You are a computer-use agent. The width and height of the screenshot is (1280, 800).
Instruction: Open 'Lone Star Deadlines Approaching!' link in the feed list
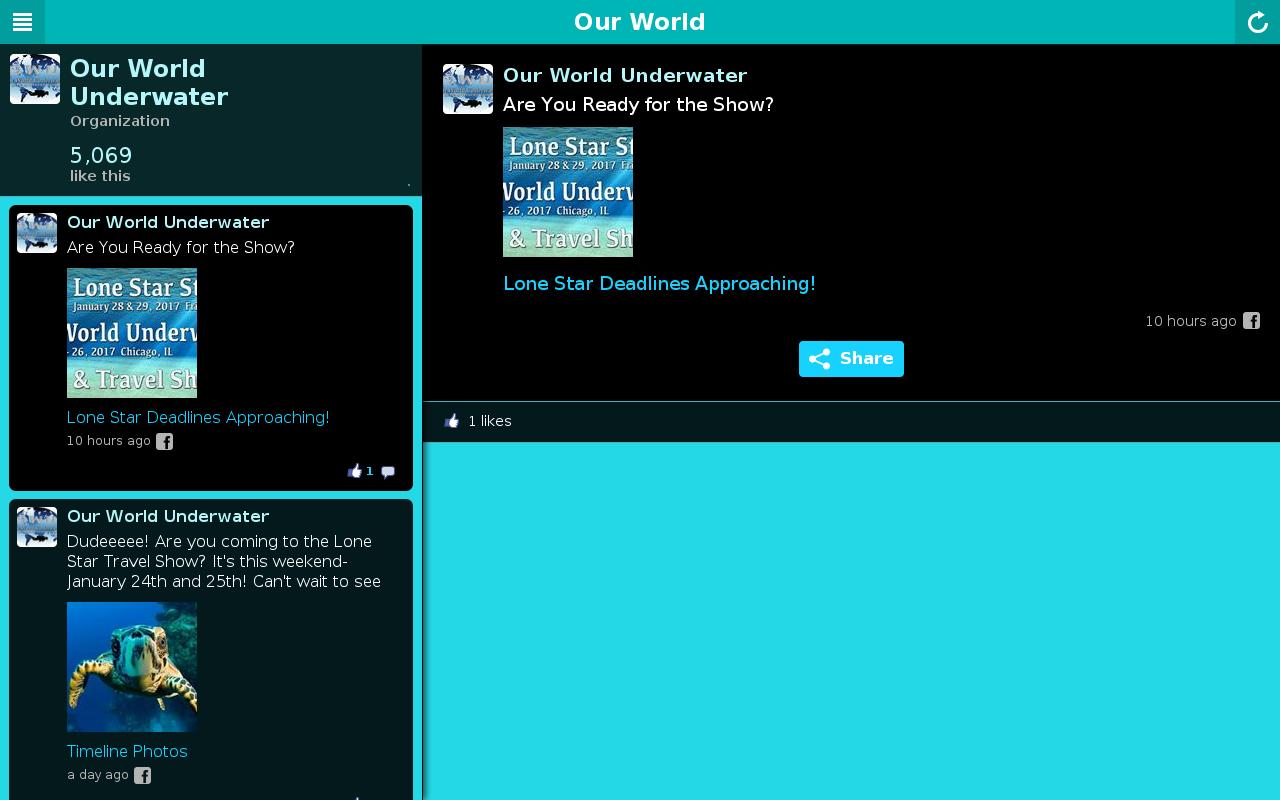point(198,417)
